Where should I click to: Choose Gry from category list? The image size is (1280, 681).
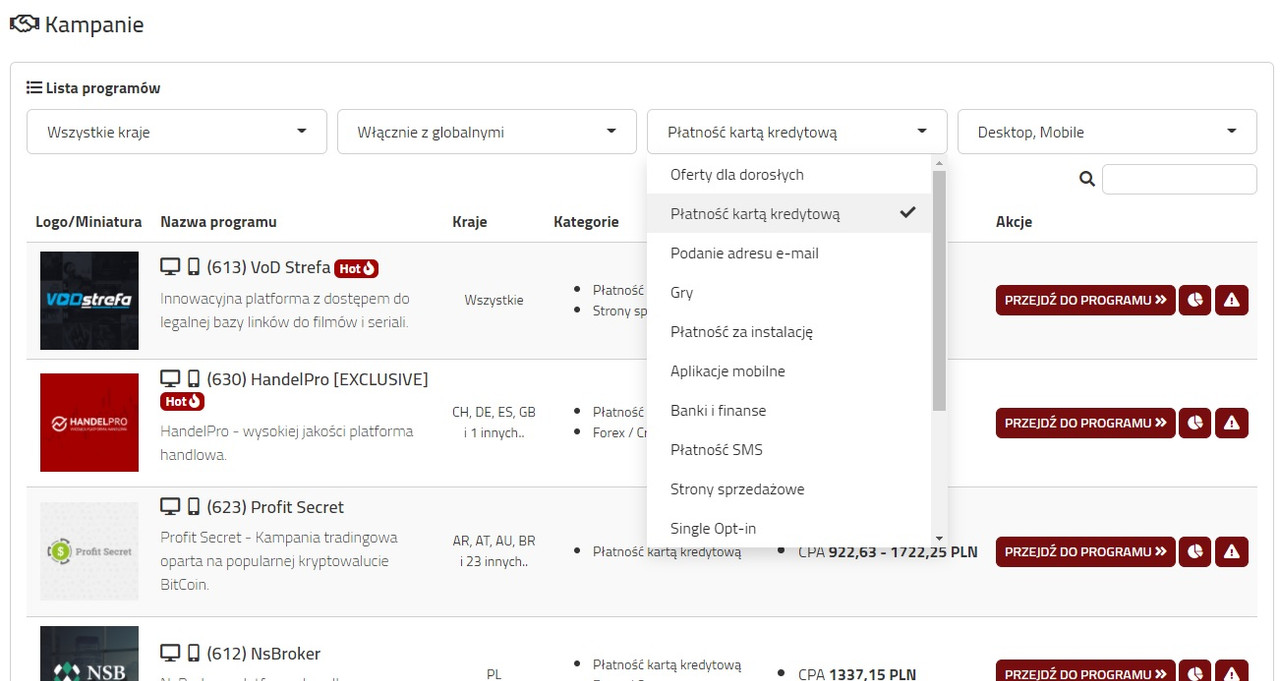point(789,292)
